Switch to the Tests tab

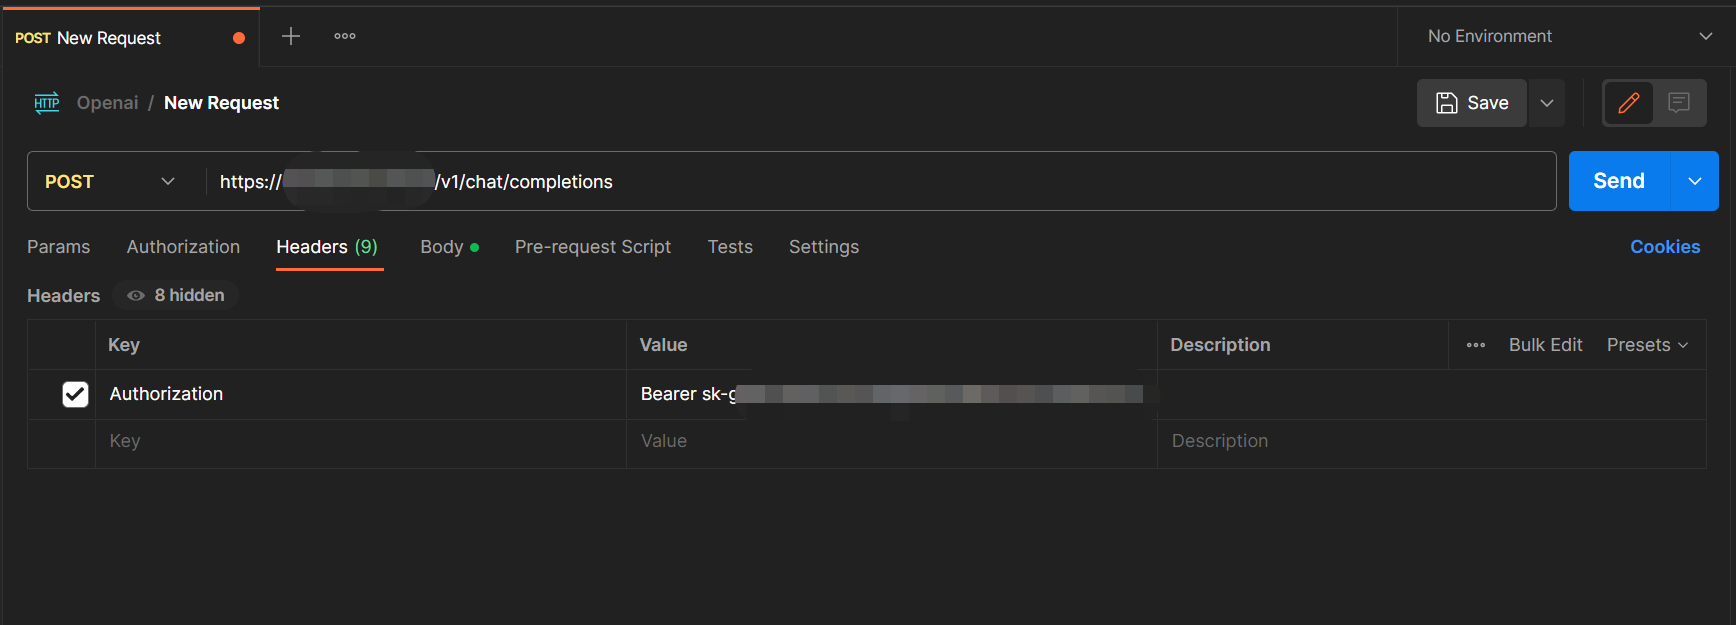730,247
